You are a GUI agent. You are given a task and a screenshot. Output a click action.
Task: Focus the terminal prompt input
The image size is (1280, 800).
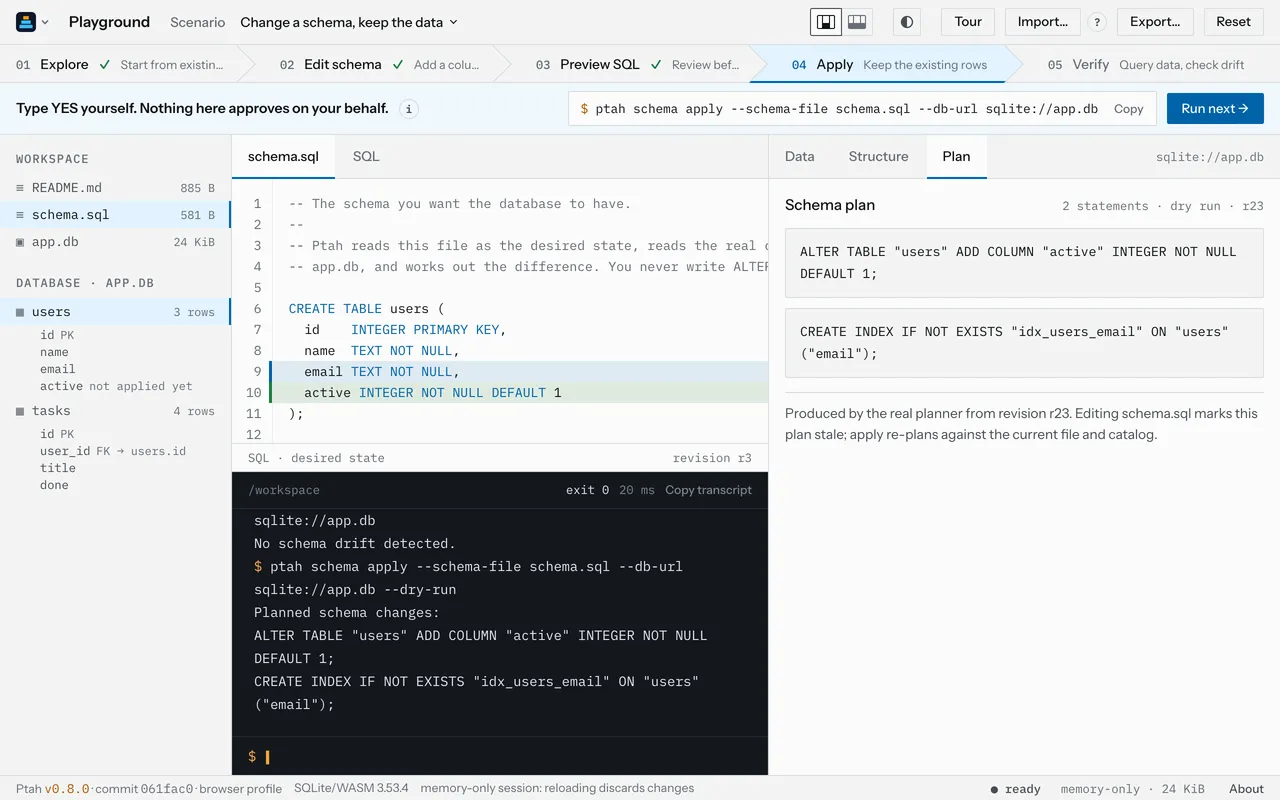(x=500, y=757)
